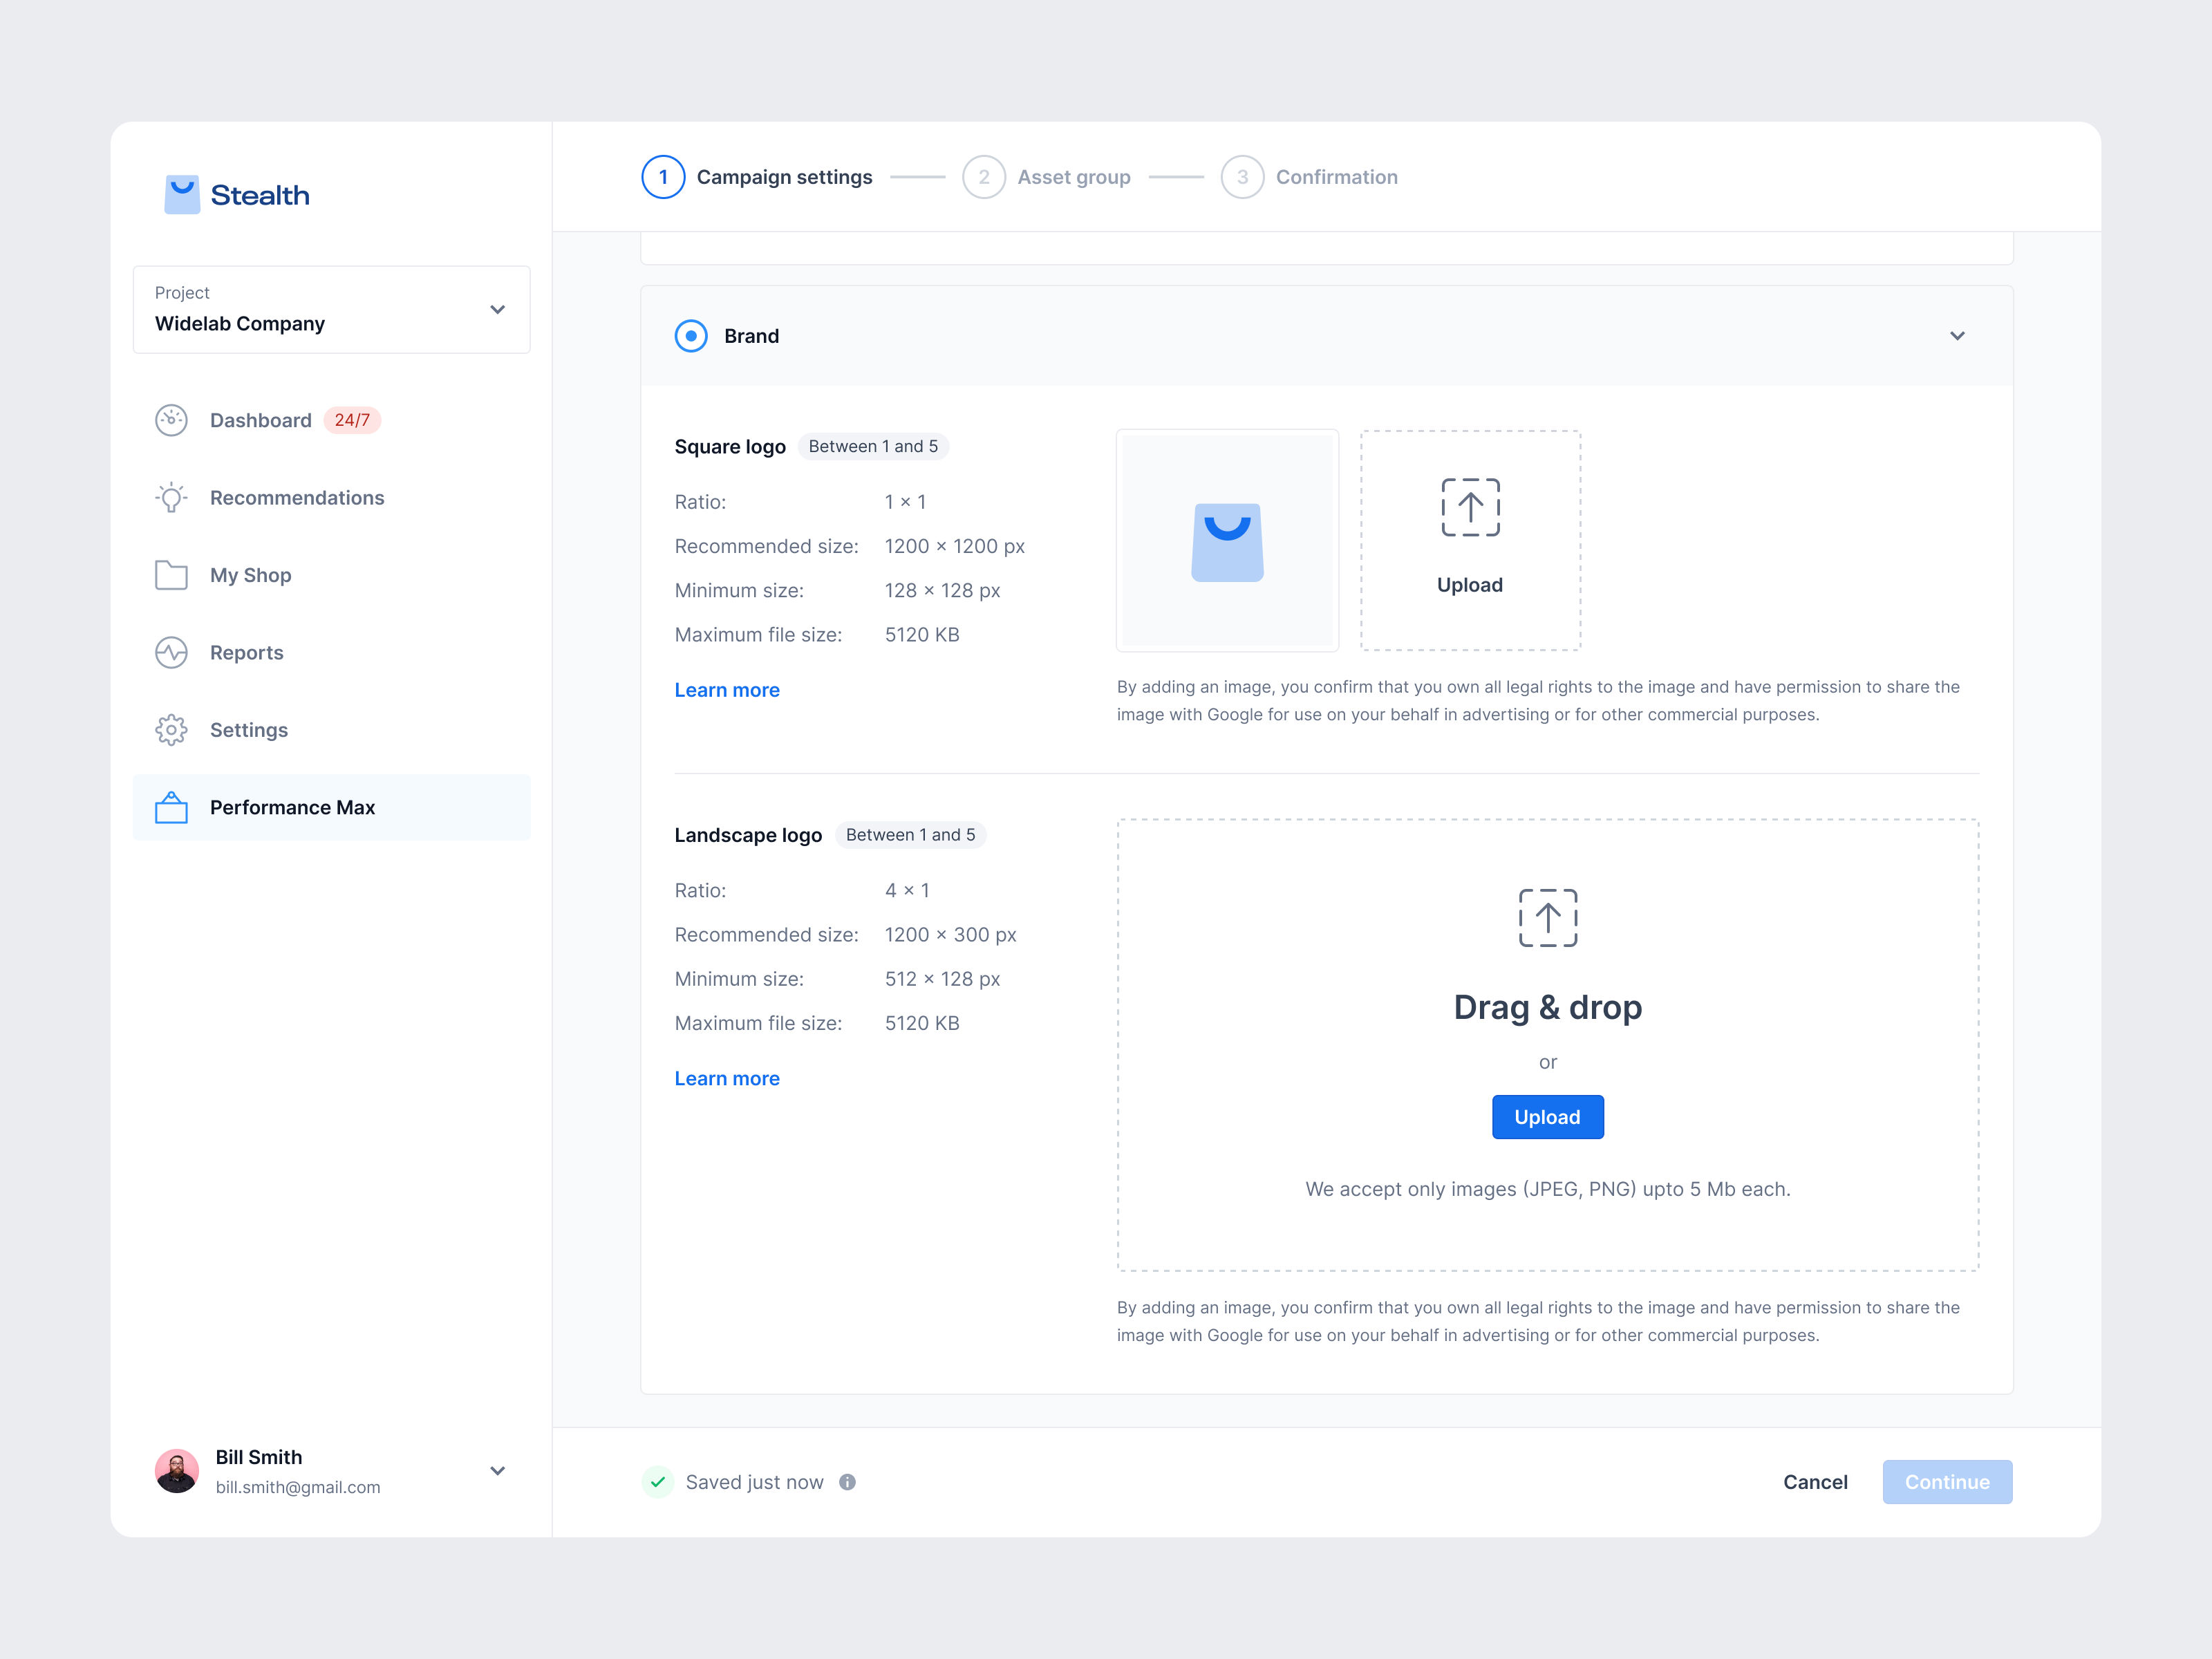Click the Stealth logo
This screenshot has height=1659, width=2212.
pyautogui.click(x=236, y=194)
